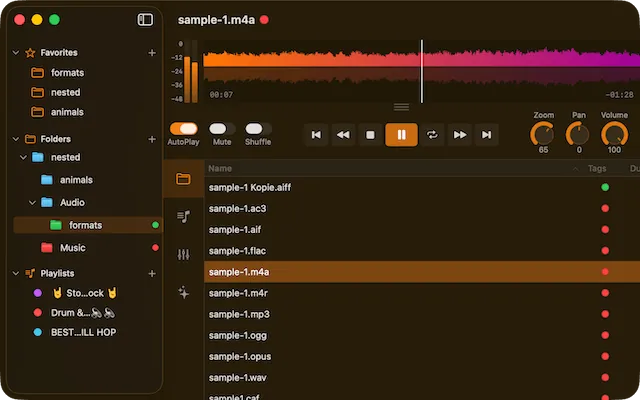Collapse the nested folder tree
This screenshot has height=400, width=640.
point(24,158)
